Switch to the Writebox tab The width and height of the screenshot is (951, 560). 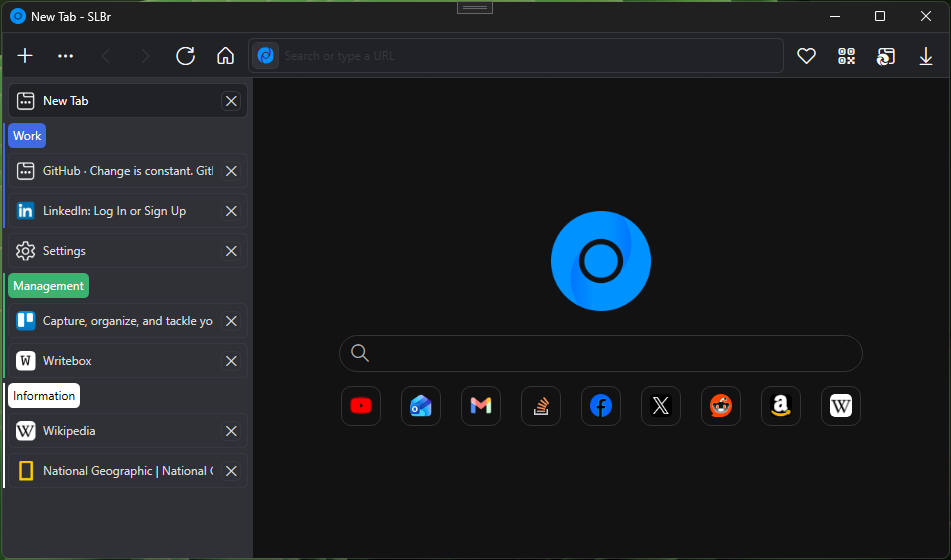(128, 361)
